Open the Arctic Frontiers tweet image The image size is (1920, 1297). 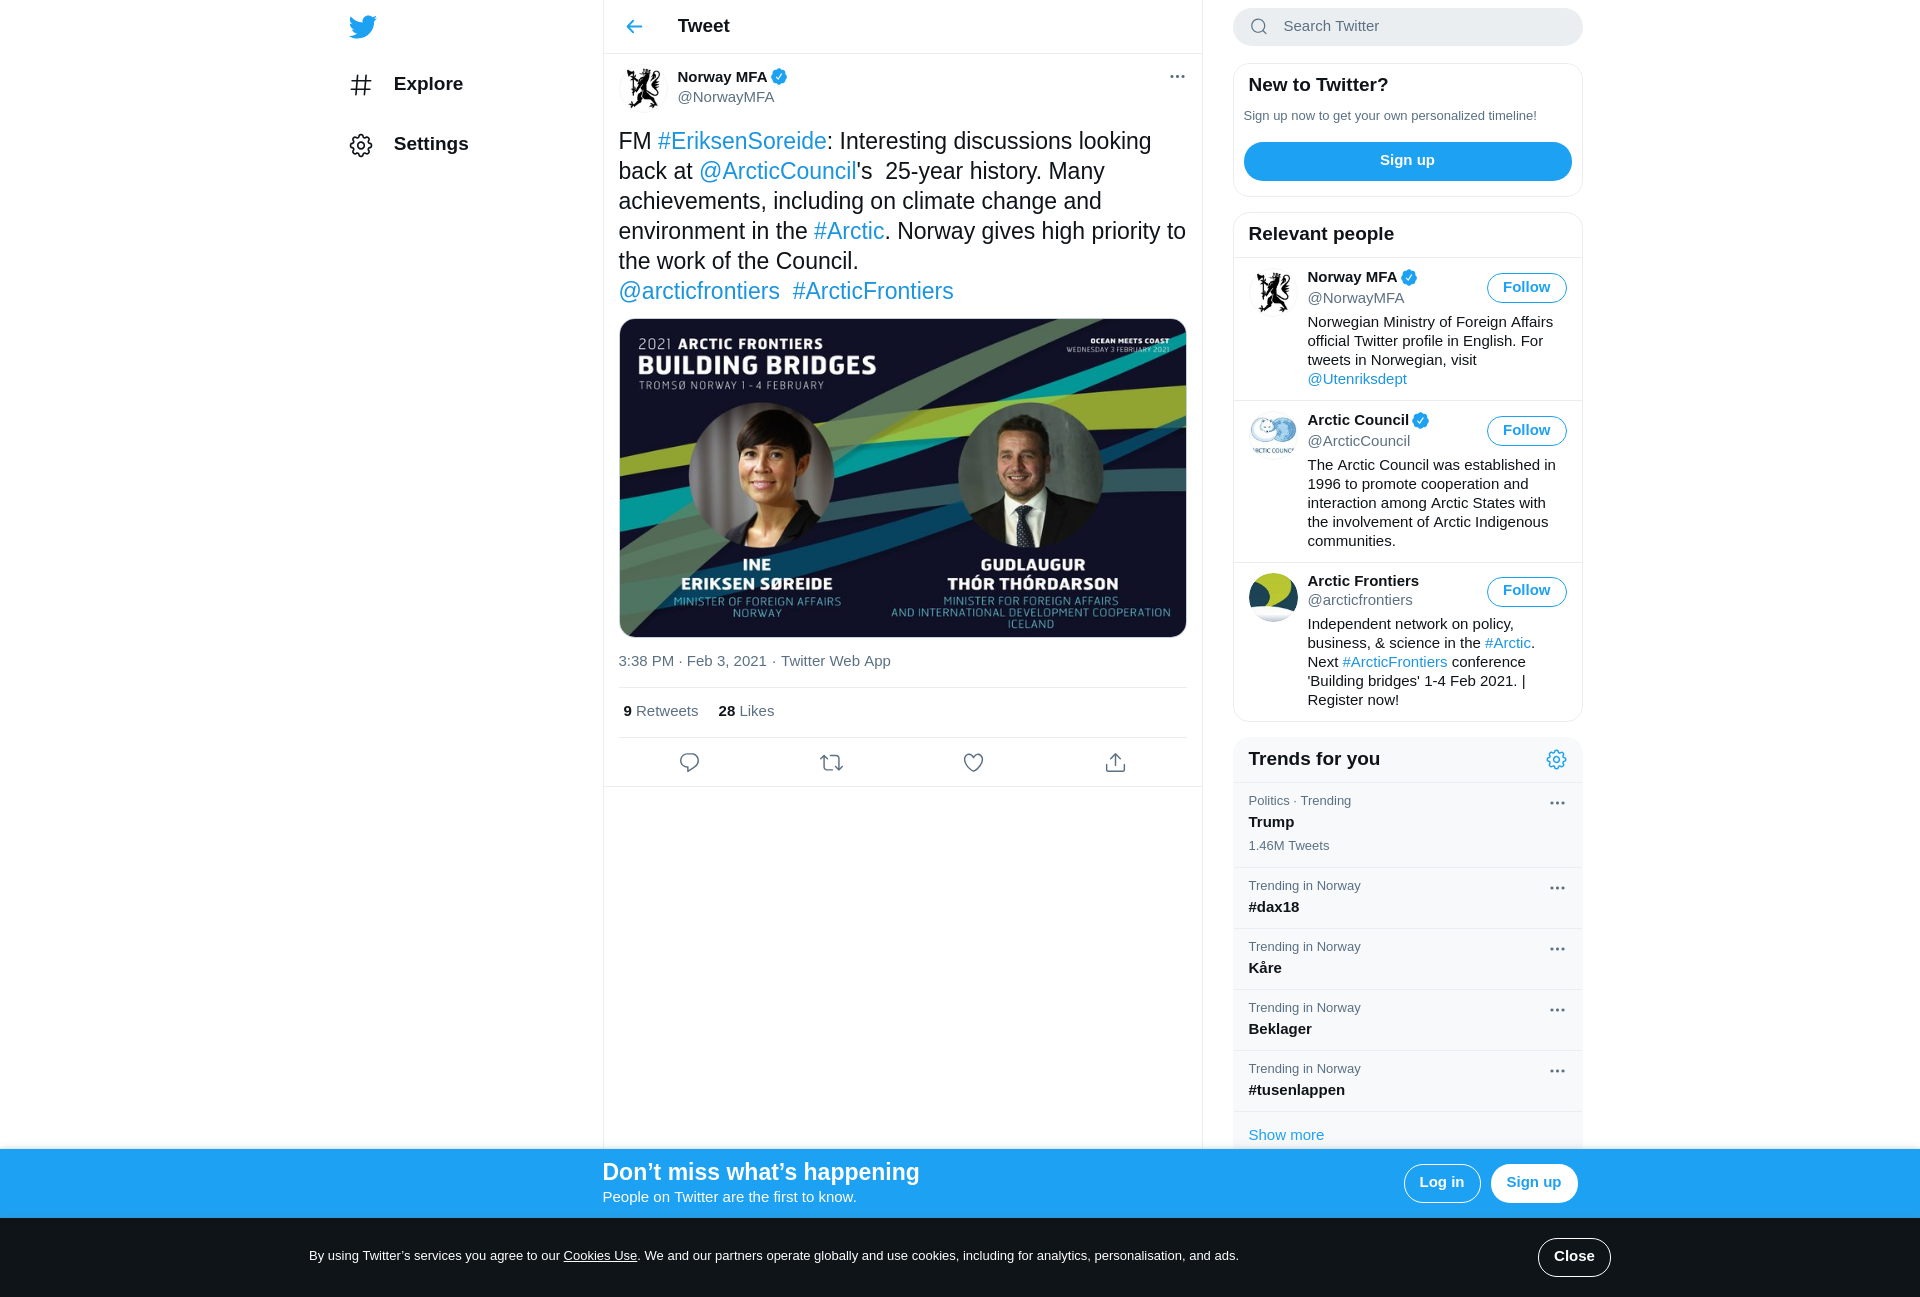point(902,478)
